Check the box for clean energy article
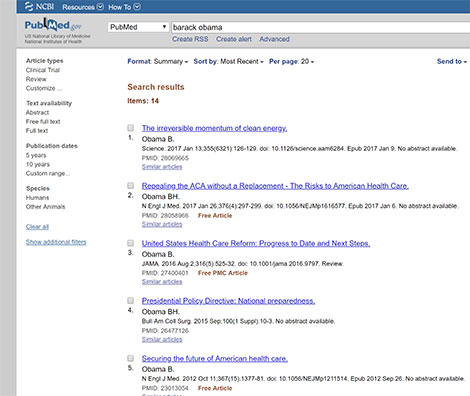Viewport: 470px width, 396px height. click(x=131, y=128)
